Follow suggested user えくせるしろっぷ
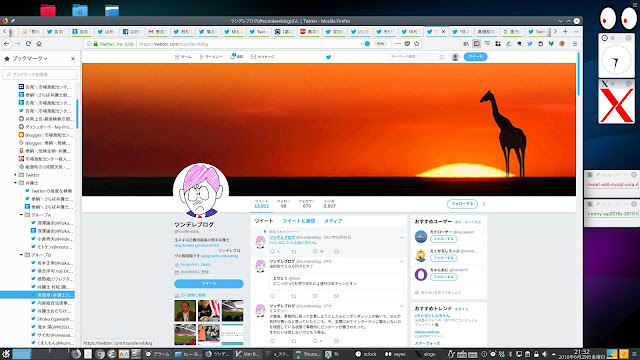 pos(443,258)
